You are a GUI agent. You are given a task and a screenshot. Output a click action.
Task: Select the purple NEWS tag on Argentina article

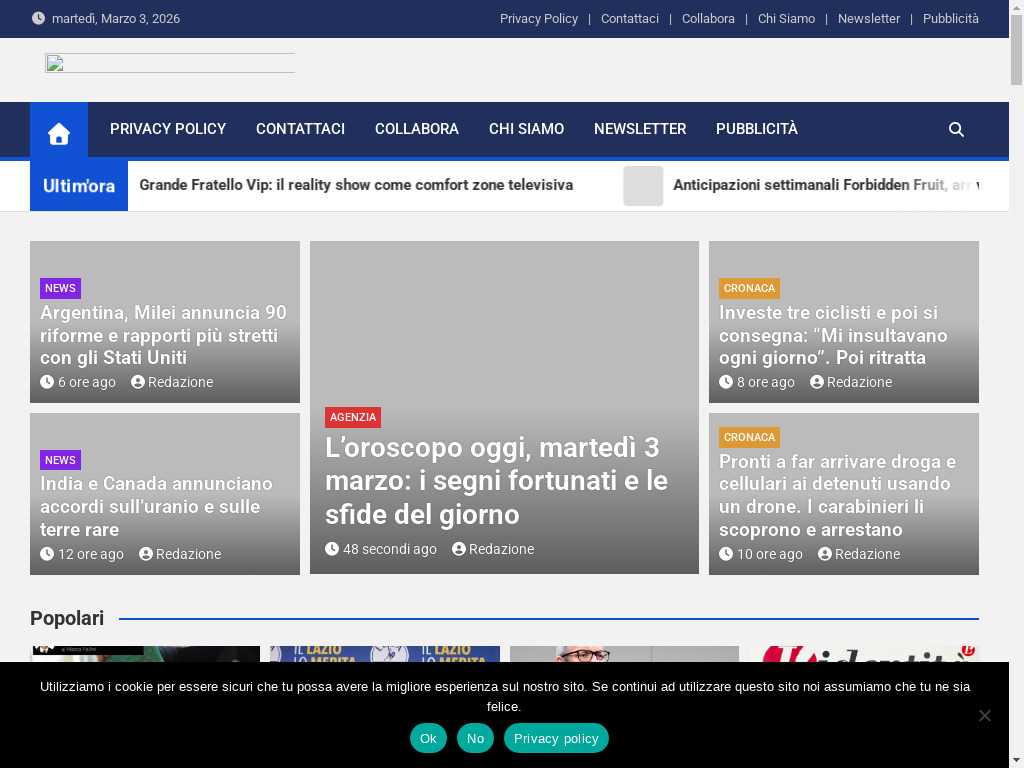click(60, 288)
